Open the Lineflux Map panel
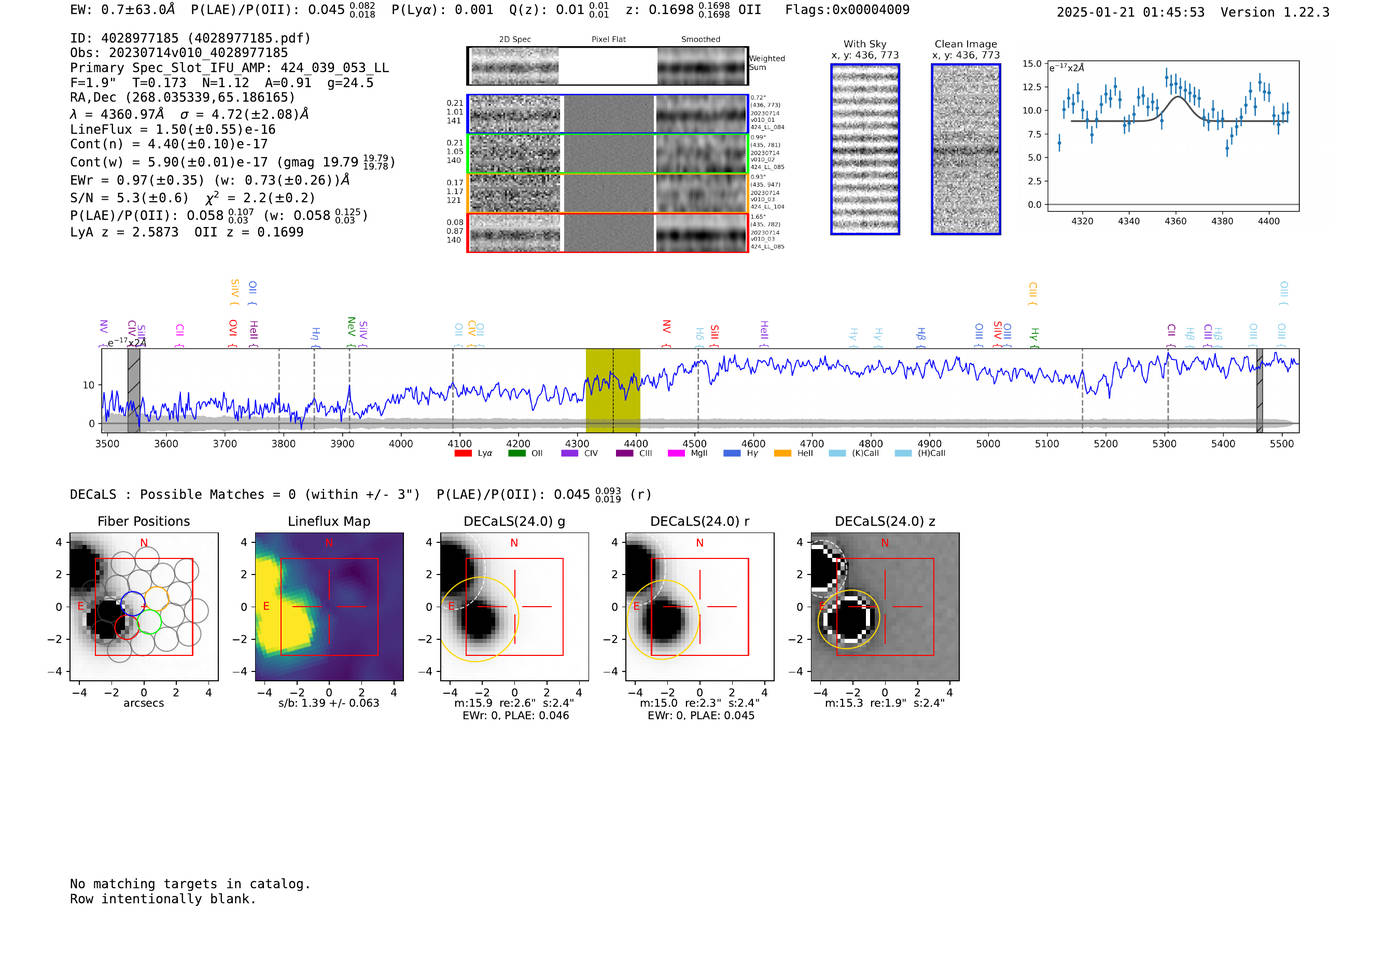The height and width of the screenshot is (953, 1400). coord(329,607)
